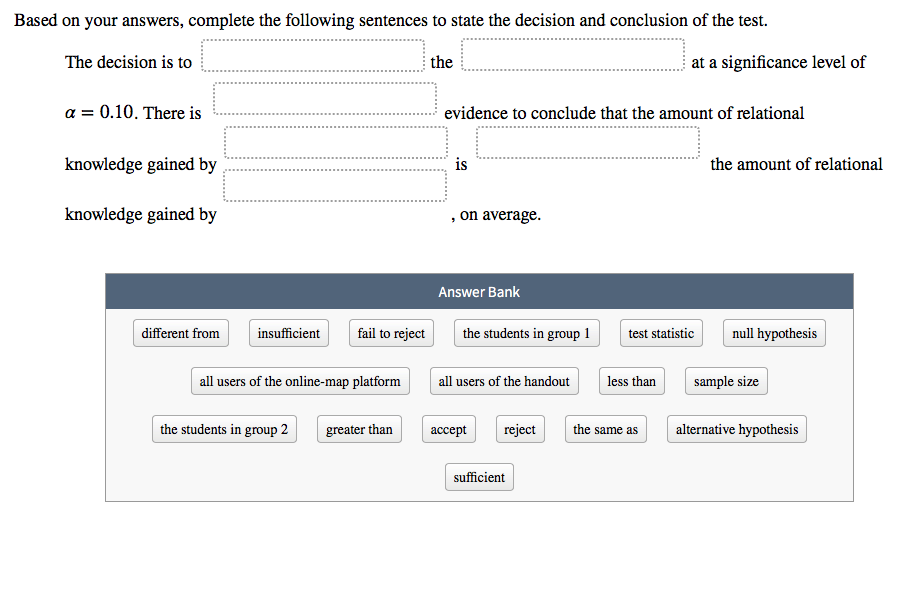Select the 'reject' answer tile
920x594 pixels.
(520, 430)
